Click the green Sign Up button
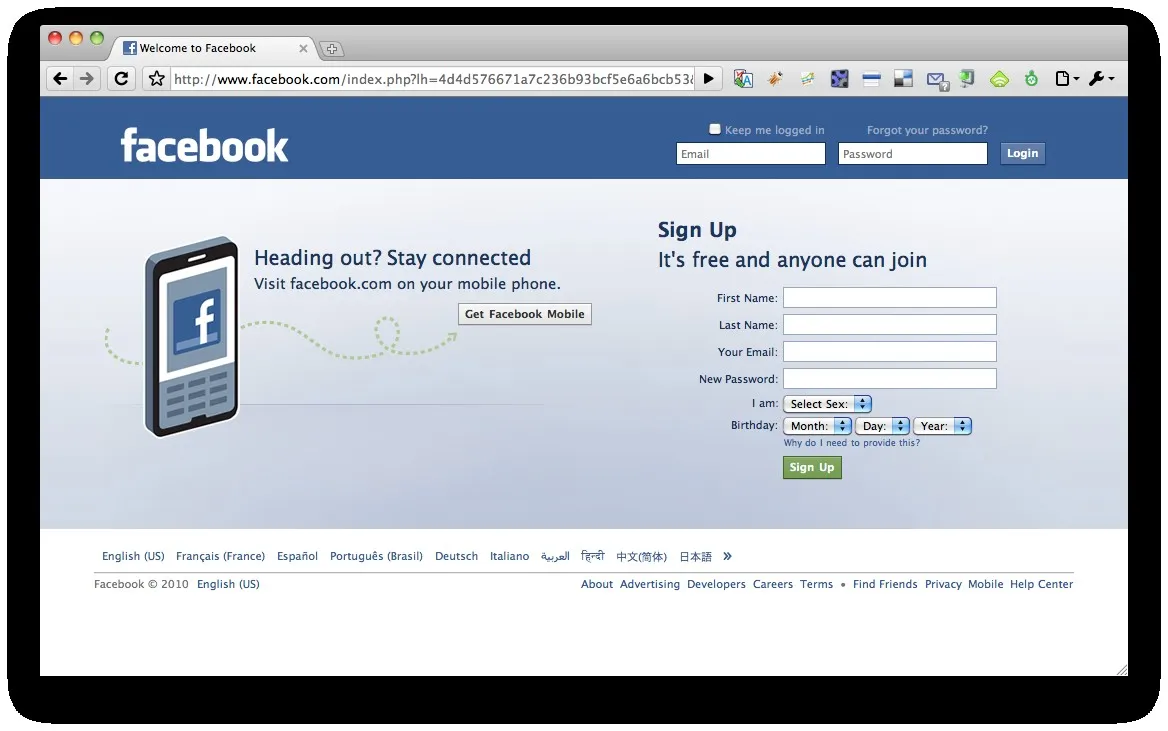This screenshot has width=1168, height=731. tap(812, 467)
